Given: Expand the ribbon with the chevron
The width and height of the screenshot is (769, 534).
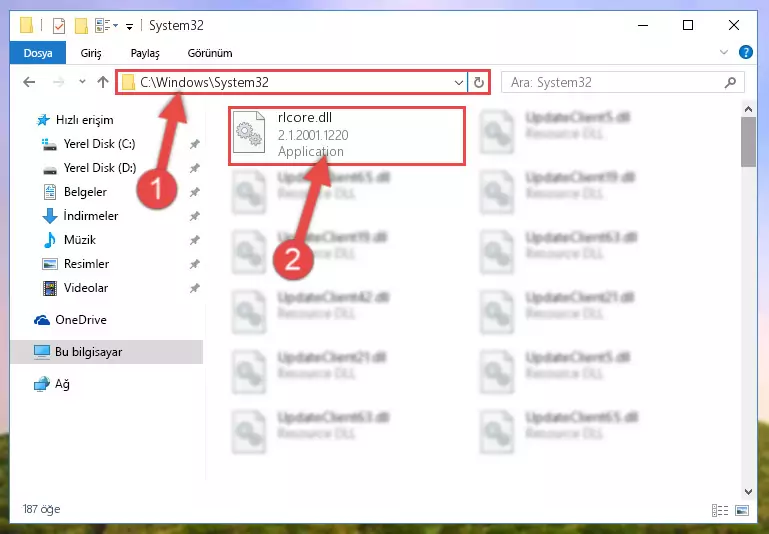Looking at the screenshot, I should (723, 52).
